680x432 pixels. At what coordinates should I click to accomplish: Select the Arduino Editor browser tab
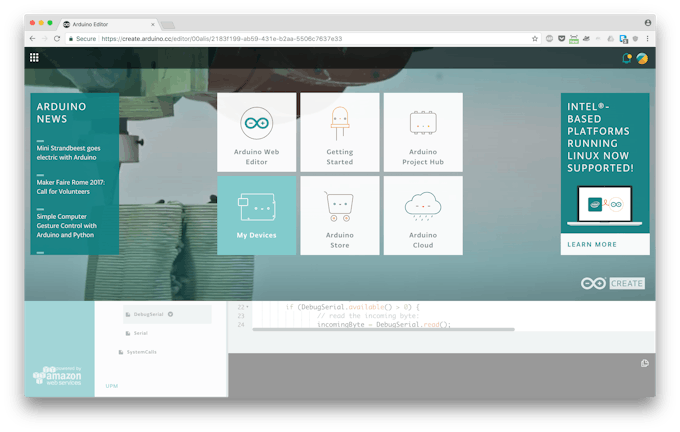108,24
